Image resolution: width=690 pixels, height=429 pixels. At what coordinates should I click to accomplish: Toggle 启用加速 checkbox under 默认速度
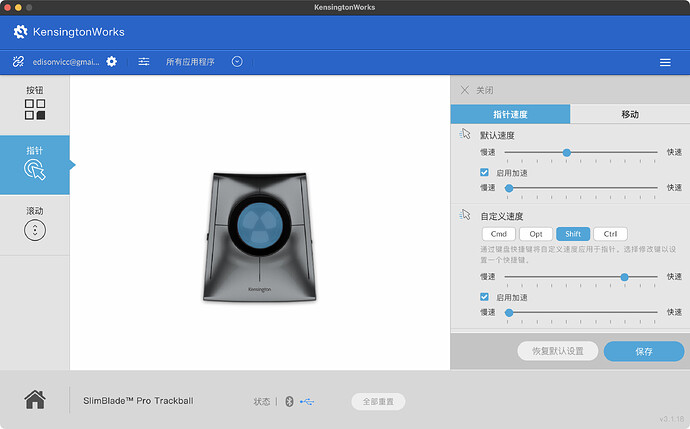(484, 172)
